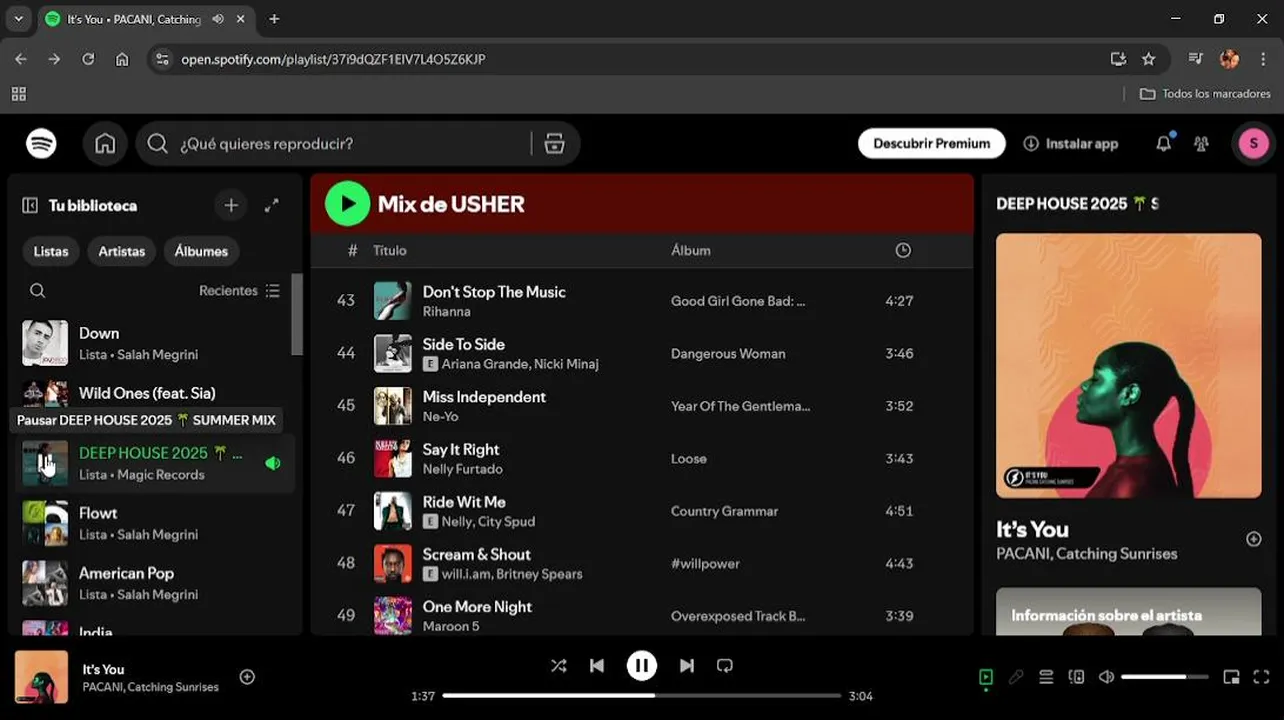Click Álbum column header
1284x720 pixels.
691,250
